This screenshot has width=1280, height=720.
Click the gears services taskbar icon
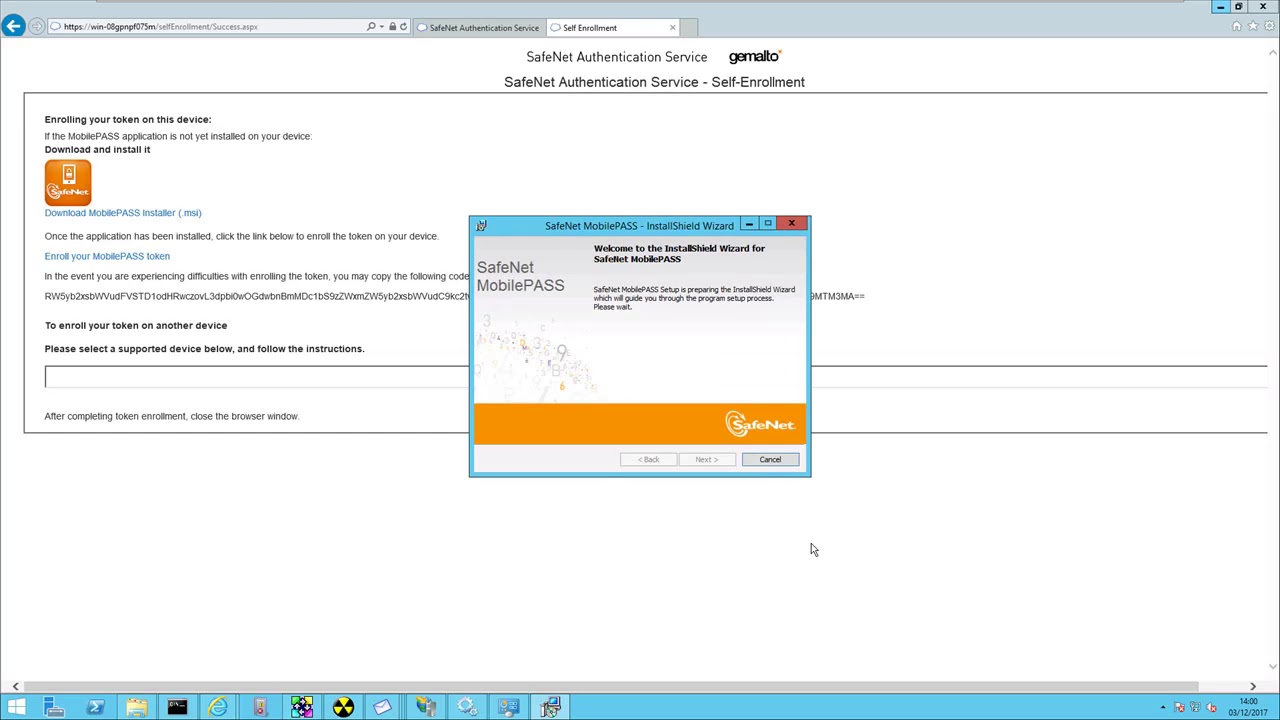466,708
